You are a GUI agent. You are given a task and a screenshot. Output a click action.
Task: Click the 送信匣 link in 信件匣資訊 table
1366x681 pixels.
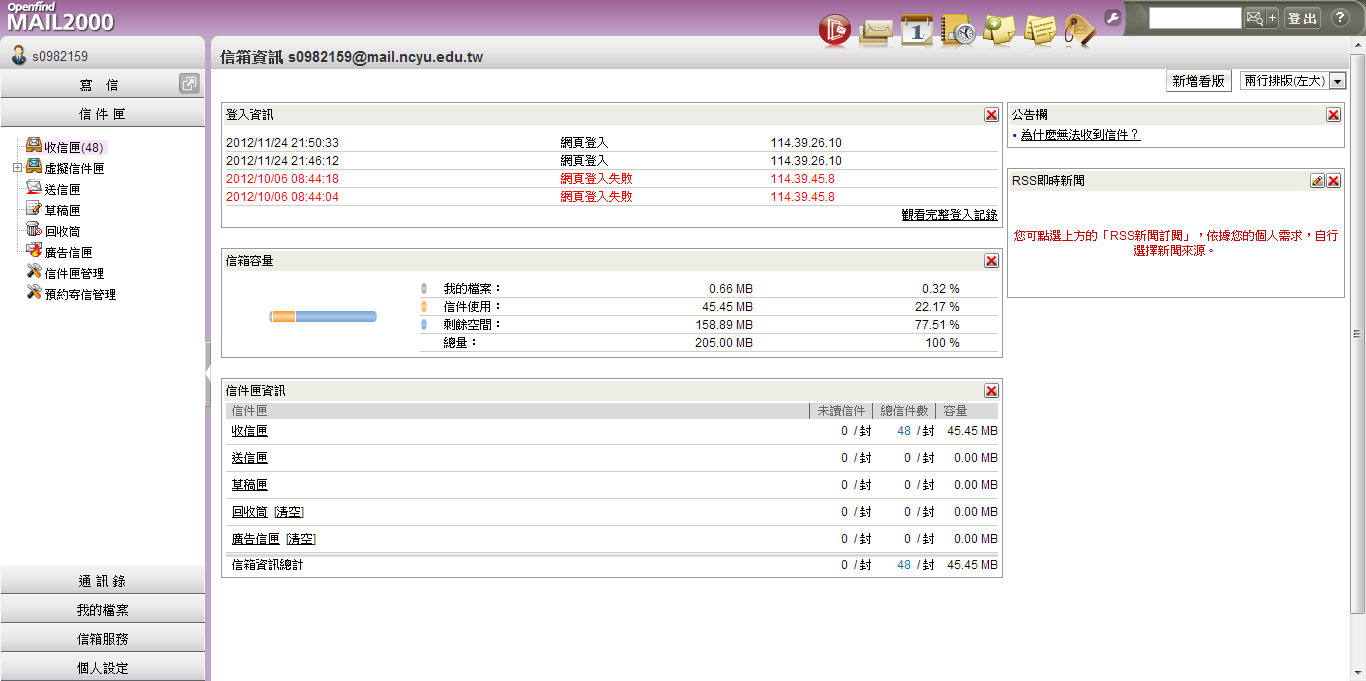[x=250, y=458]
